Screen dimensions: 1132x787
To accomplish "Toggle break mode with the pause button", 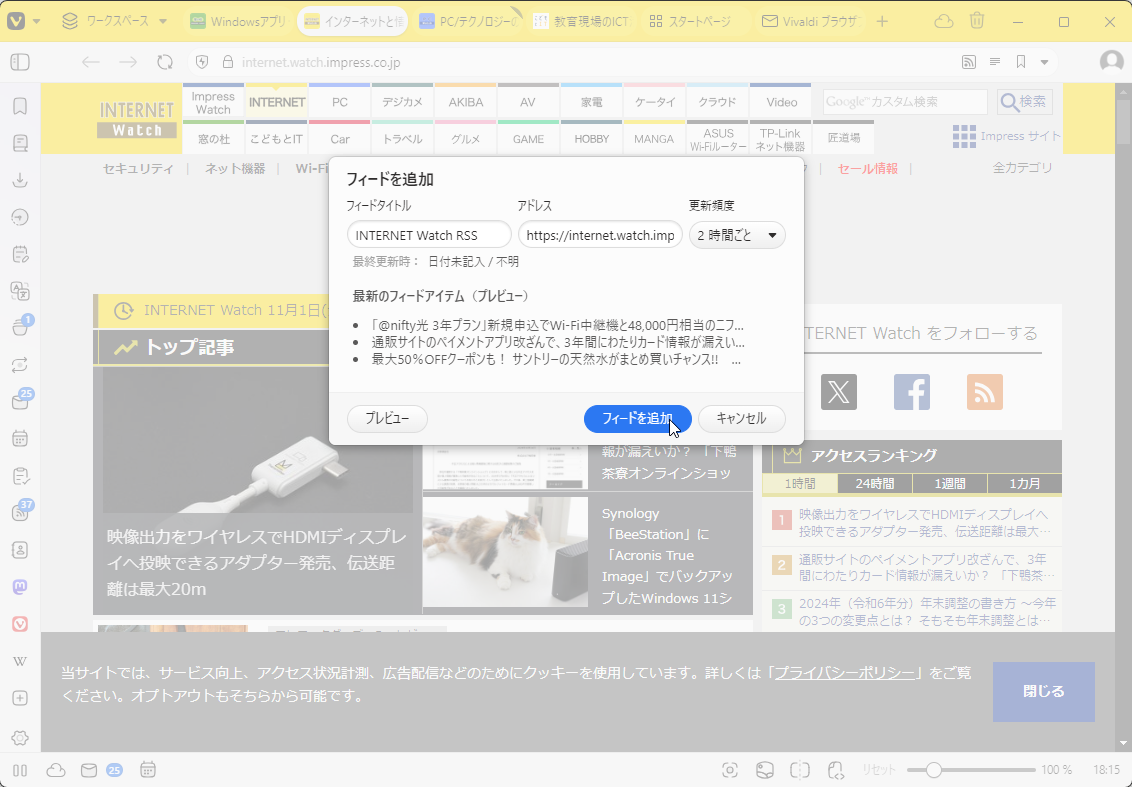I will [19, 770].
